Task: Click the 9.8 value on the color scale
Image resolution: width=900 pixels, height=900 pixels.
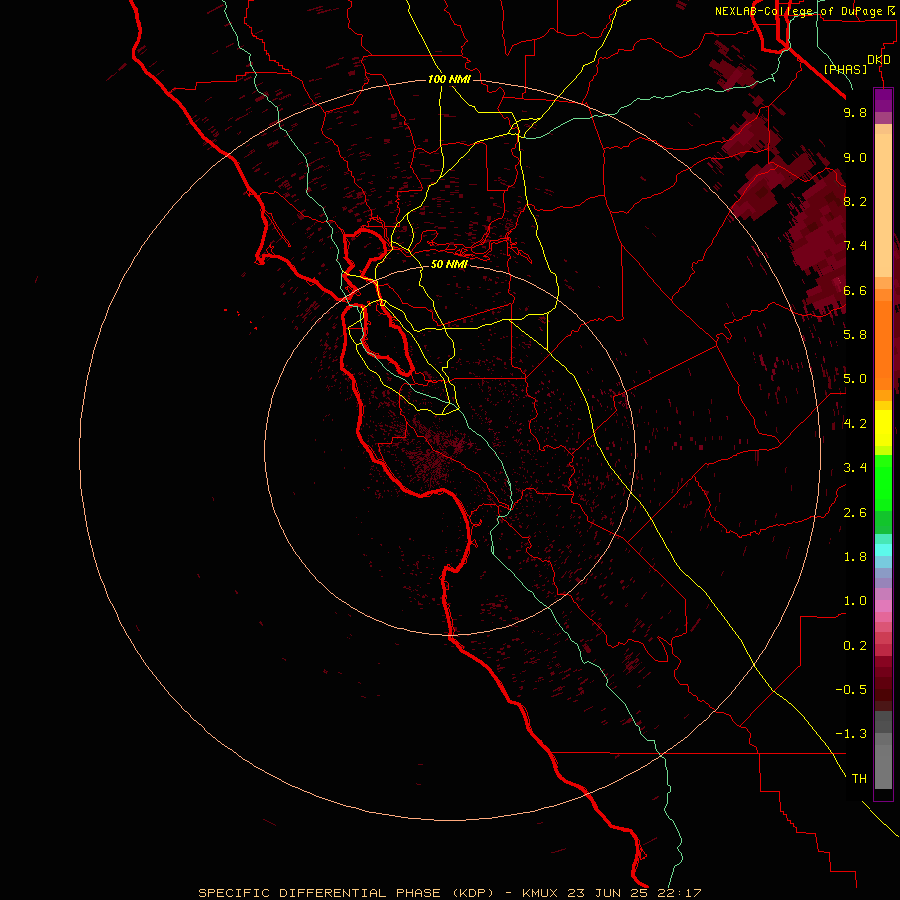Action: pyautogui.click(x=855, y=112)
